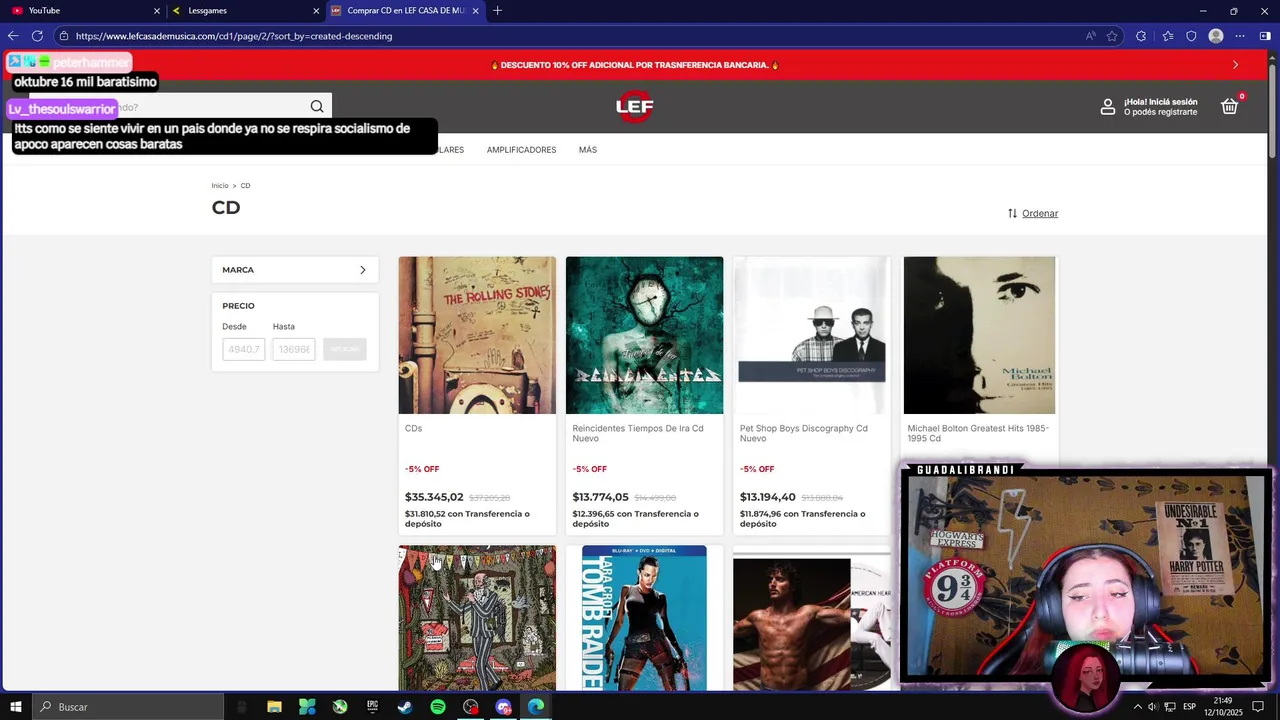Close the YouTube tab

(x=156, y=11)
